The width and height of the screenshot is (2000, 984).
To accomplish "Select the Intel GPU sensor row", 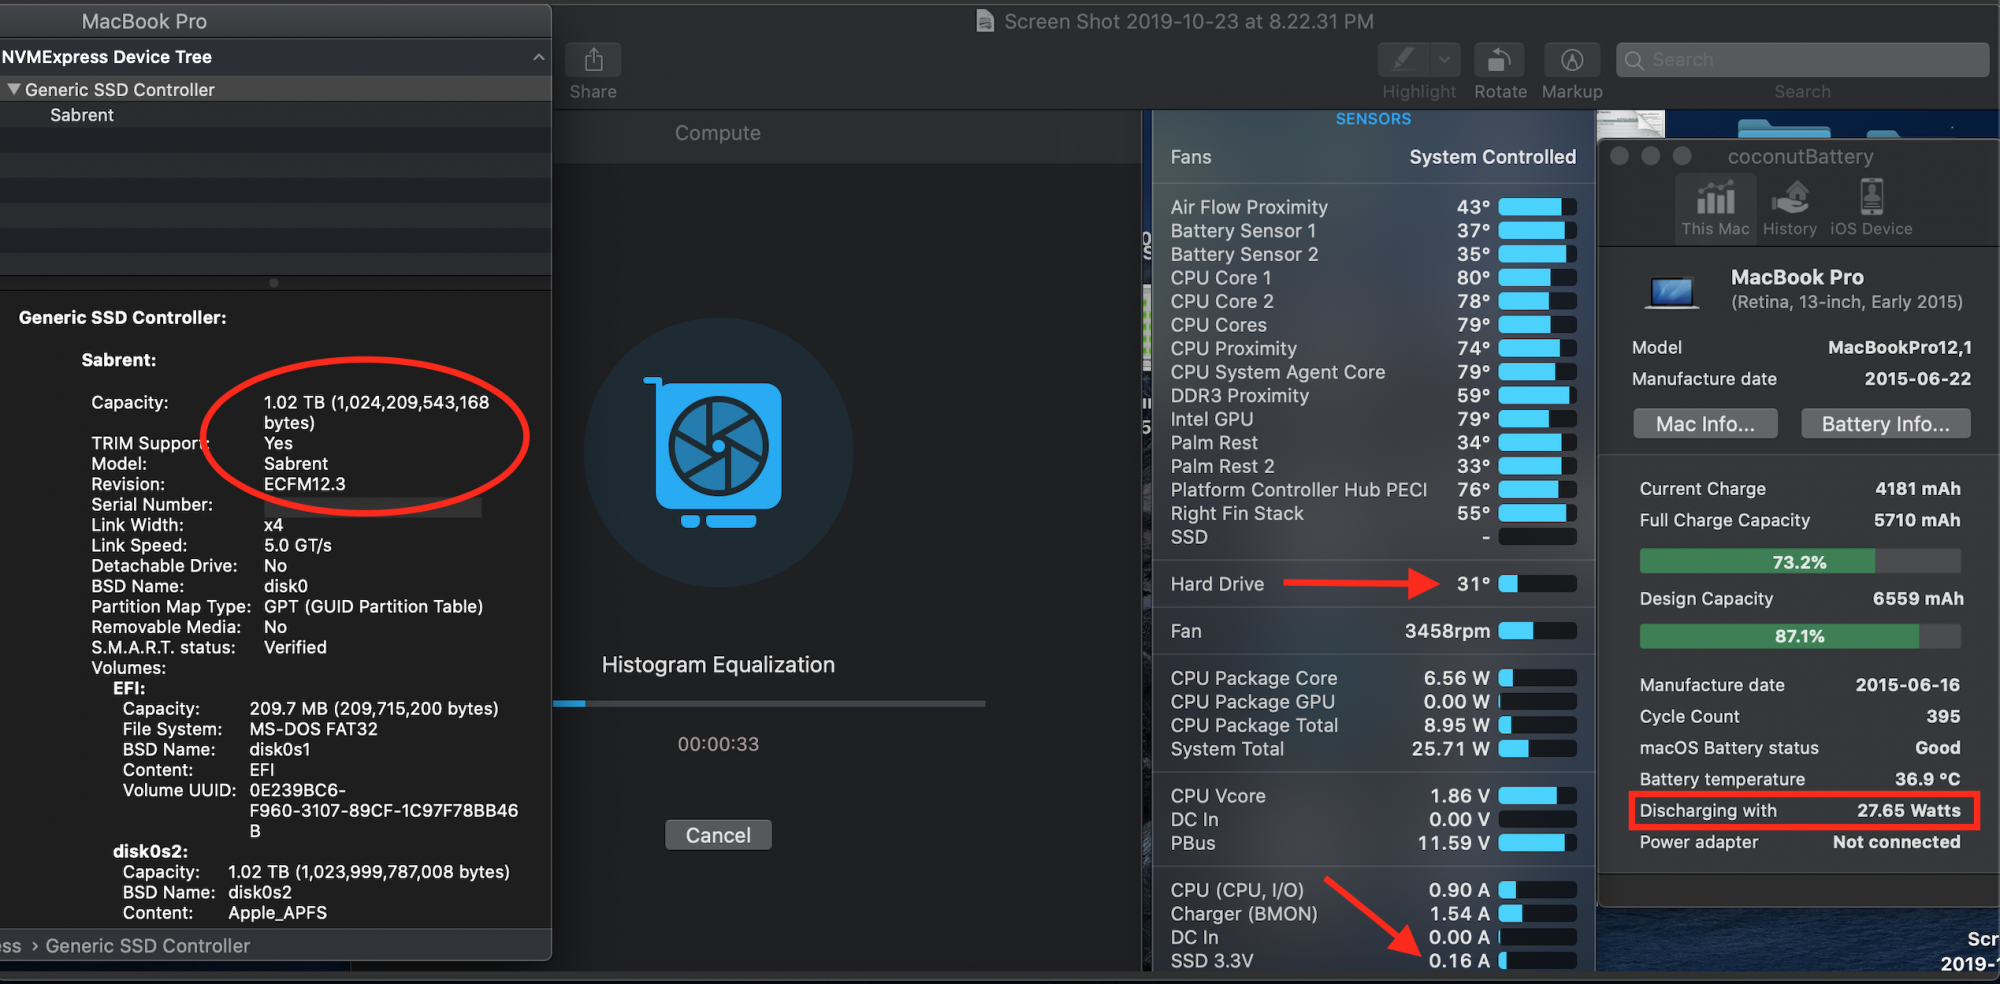I will 1373,420.
